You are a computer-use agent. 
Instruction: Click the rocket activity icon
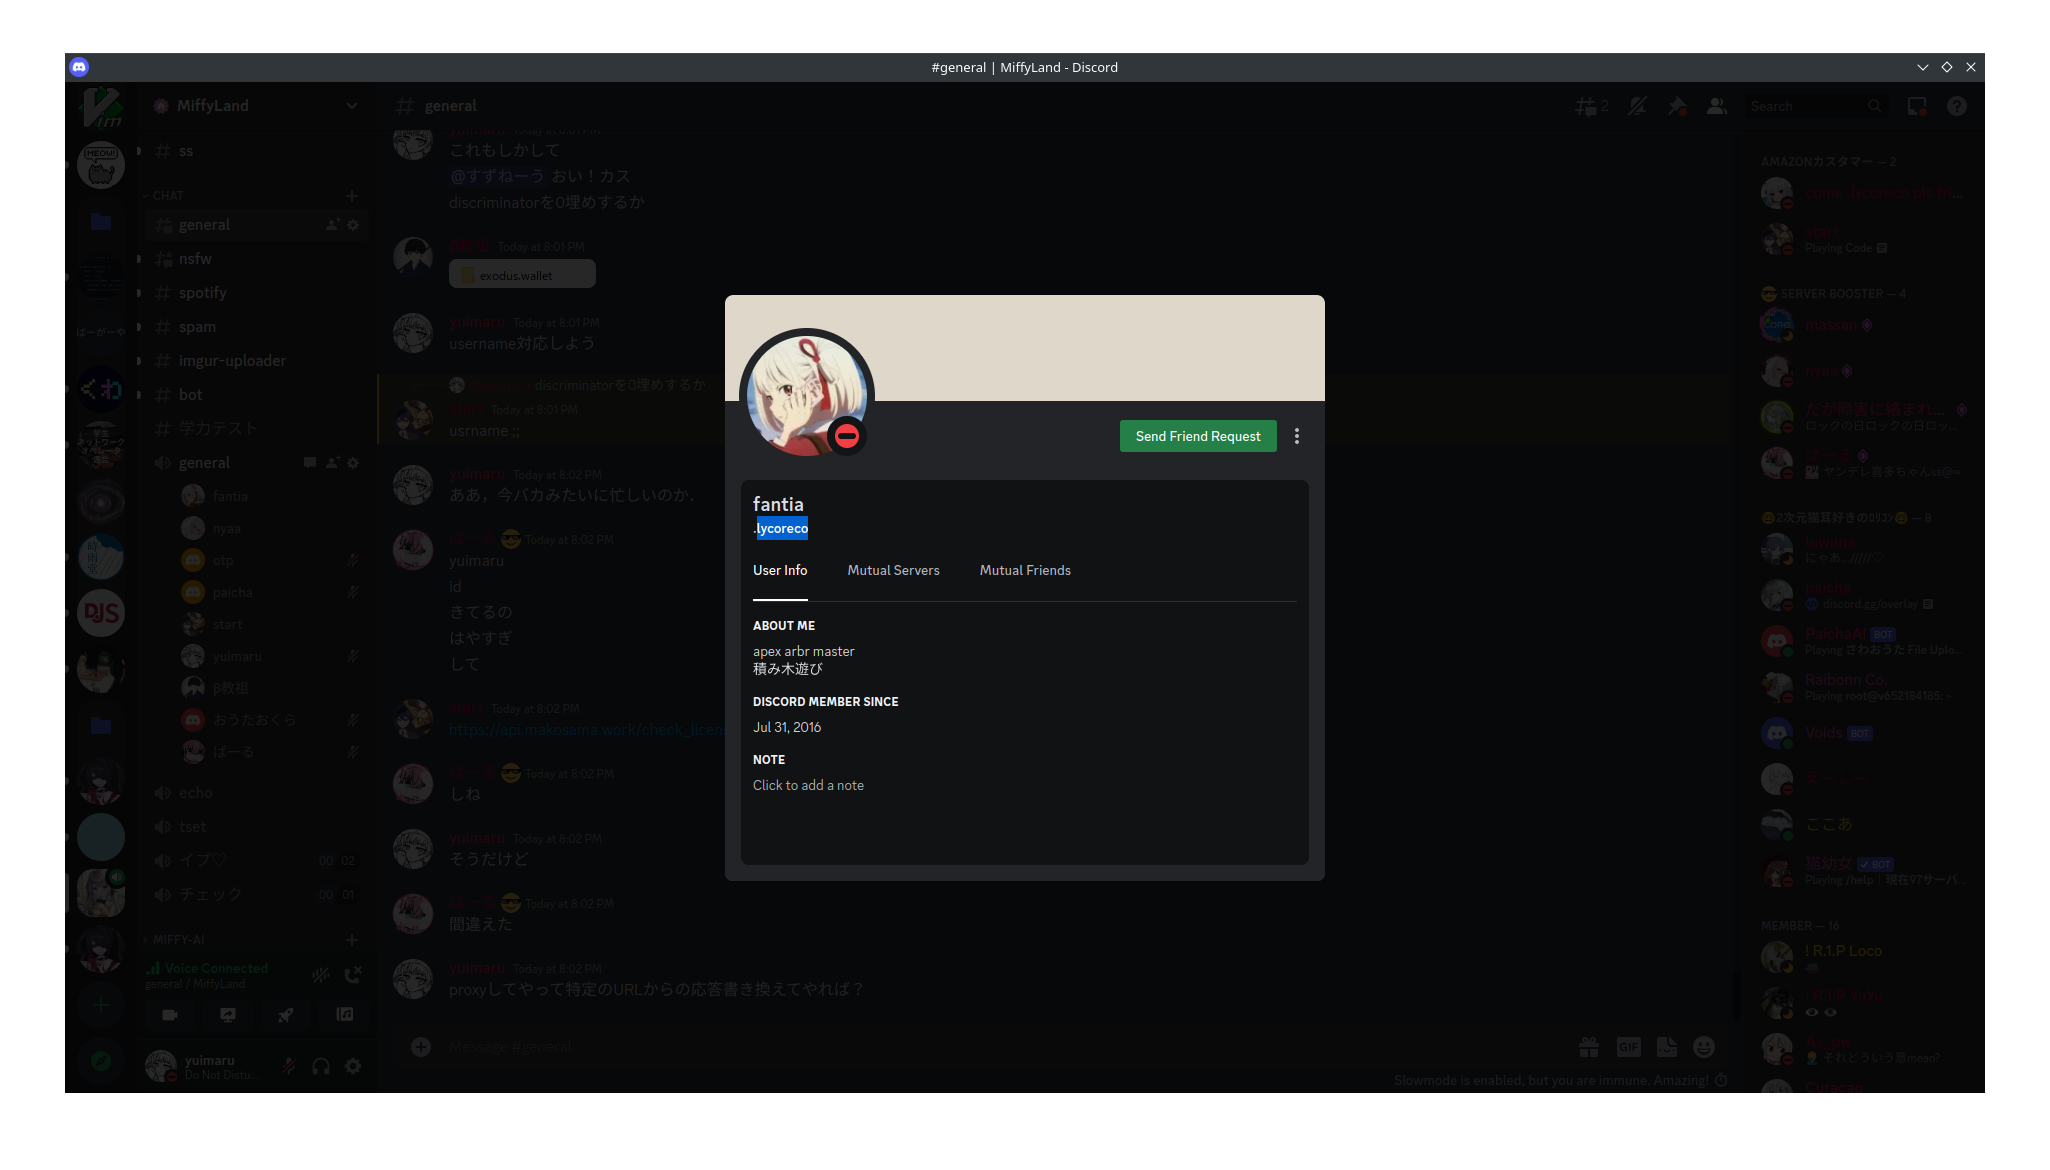pos(286,1014)
